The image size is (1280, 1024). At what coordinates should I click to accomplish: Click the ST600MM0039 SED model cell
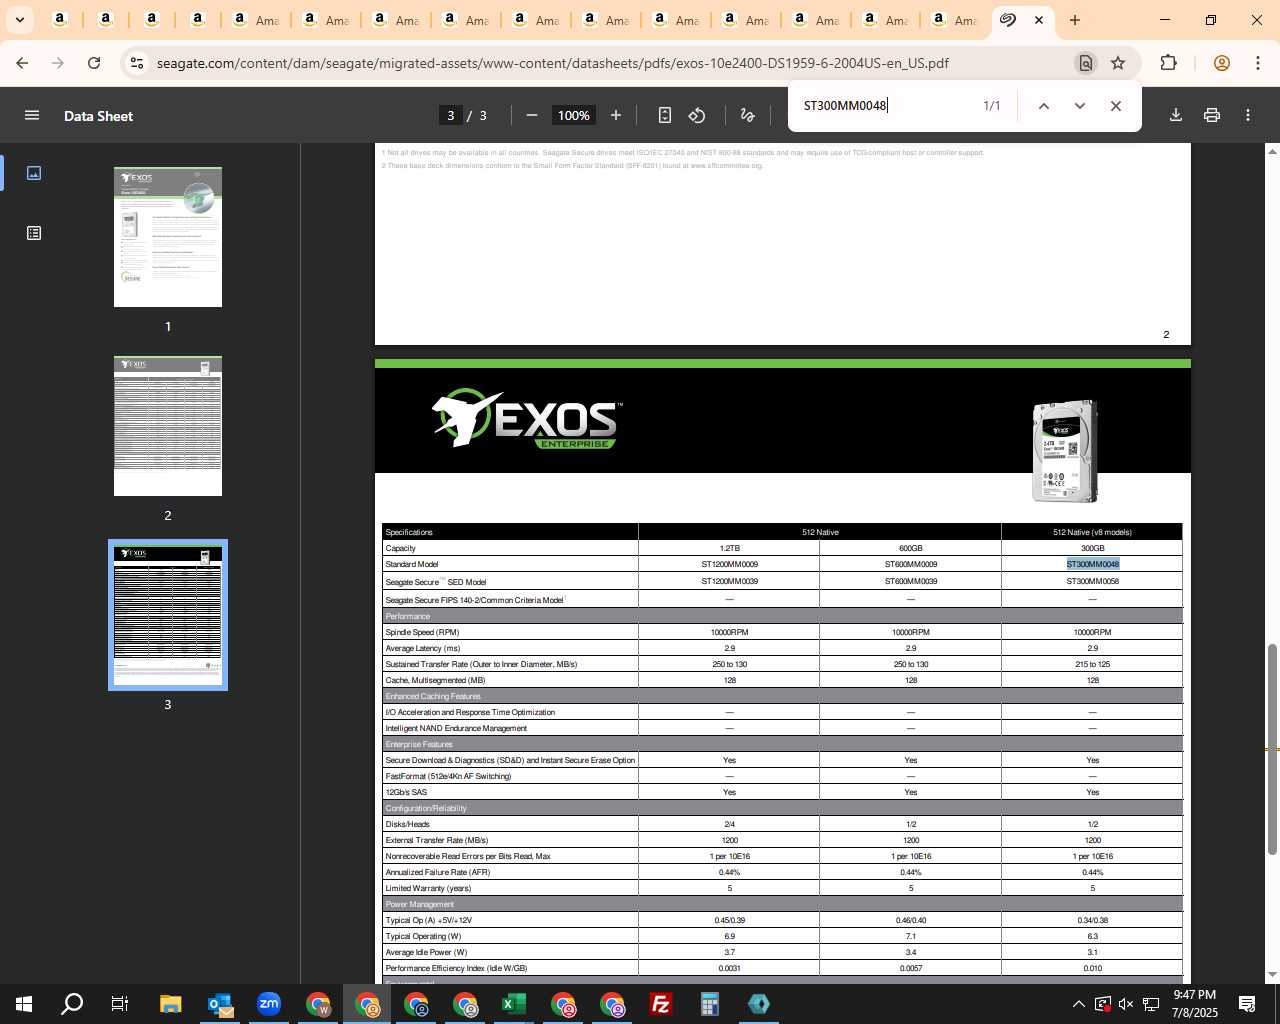911,581
